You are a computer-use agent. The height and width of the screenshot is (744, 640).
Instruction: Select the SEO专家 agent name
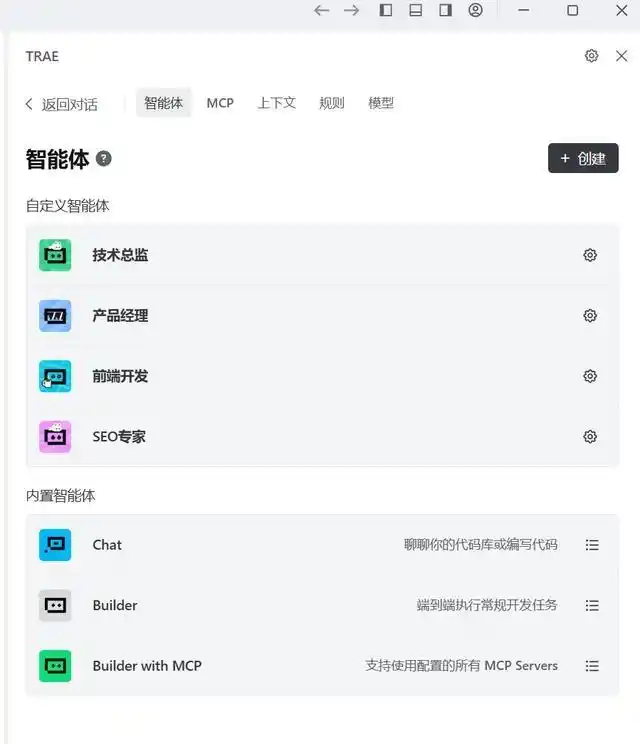[x=119, y=437]
